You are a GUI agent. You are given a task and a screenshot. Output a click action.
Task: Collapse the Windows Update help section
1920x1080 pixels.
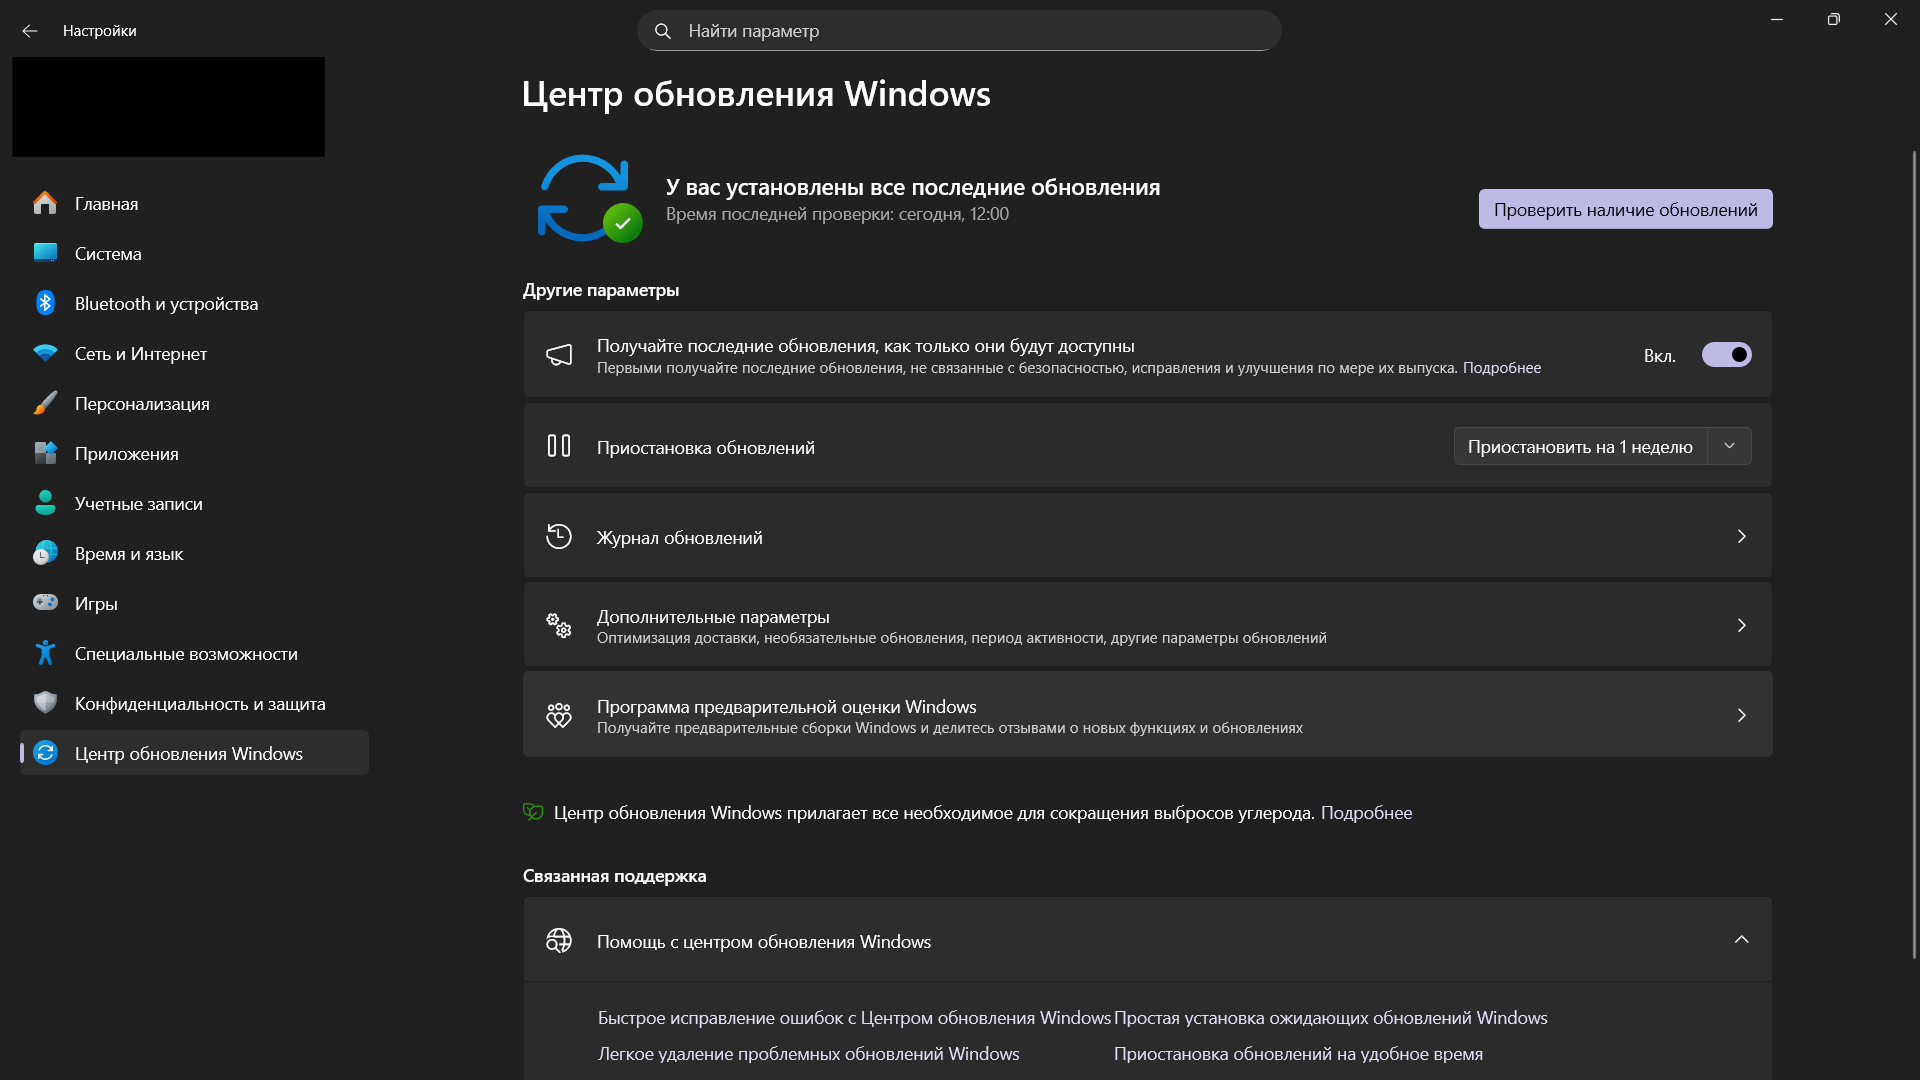[x=1741, y=940]
